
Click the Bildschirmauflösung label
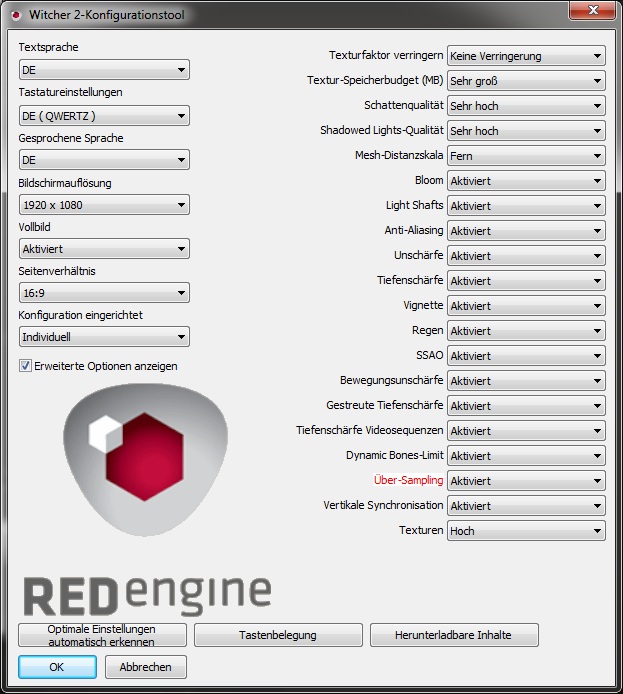click(x=65, y=183)
